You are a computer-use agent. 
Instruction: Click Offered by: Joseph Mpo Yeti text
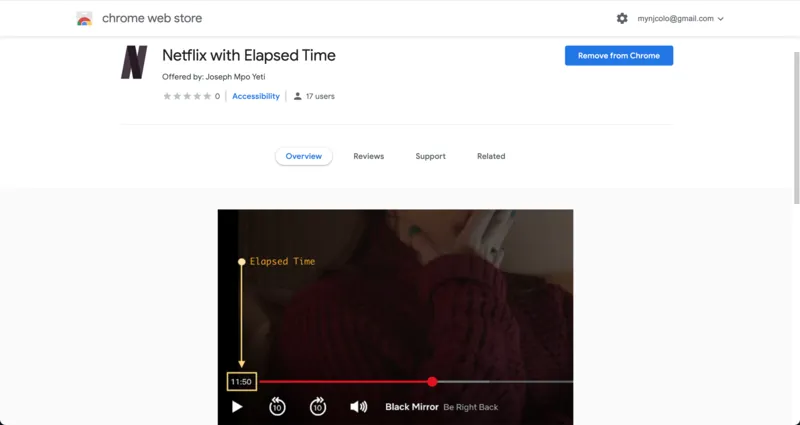click(x=214, y=77)
